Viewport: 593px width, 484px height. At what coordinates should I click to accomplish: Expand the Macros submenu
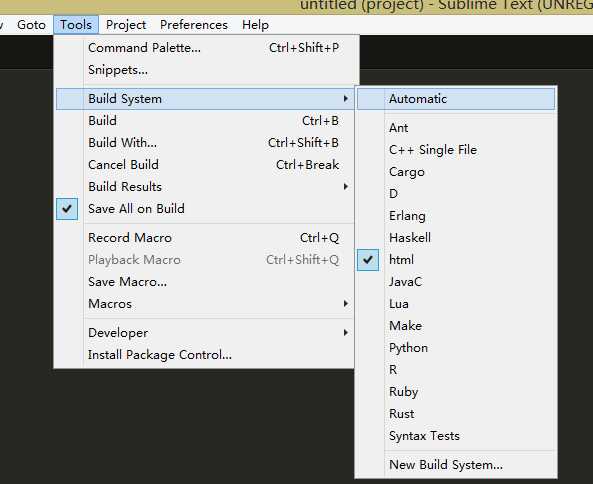tap(205, 304)
